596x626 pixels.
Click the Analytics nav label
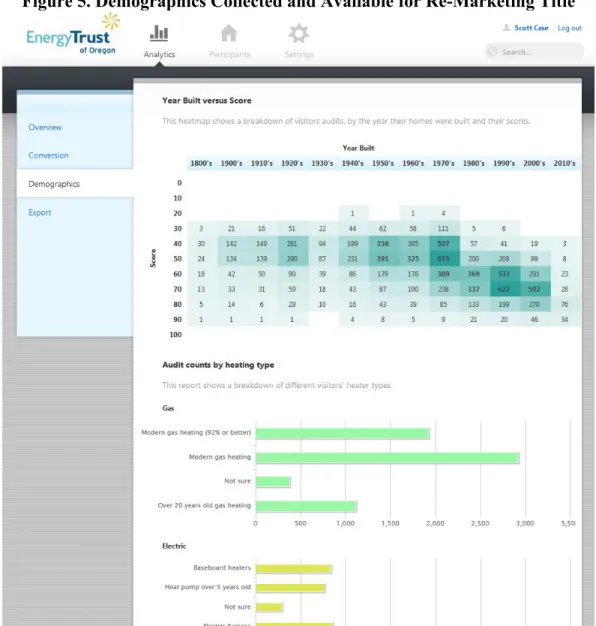159,54
